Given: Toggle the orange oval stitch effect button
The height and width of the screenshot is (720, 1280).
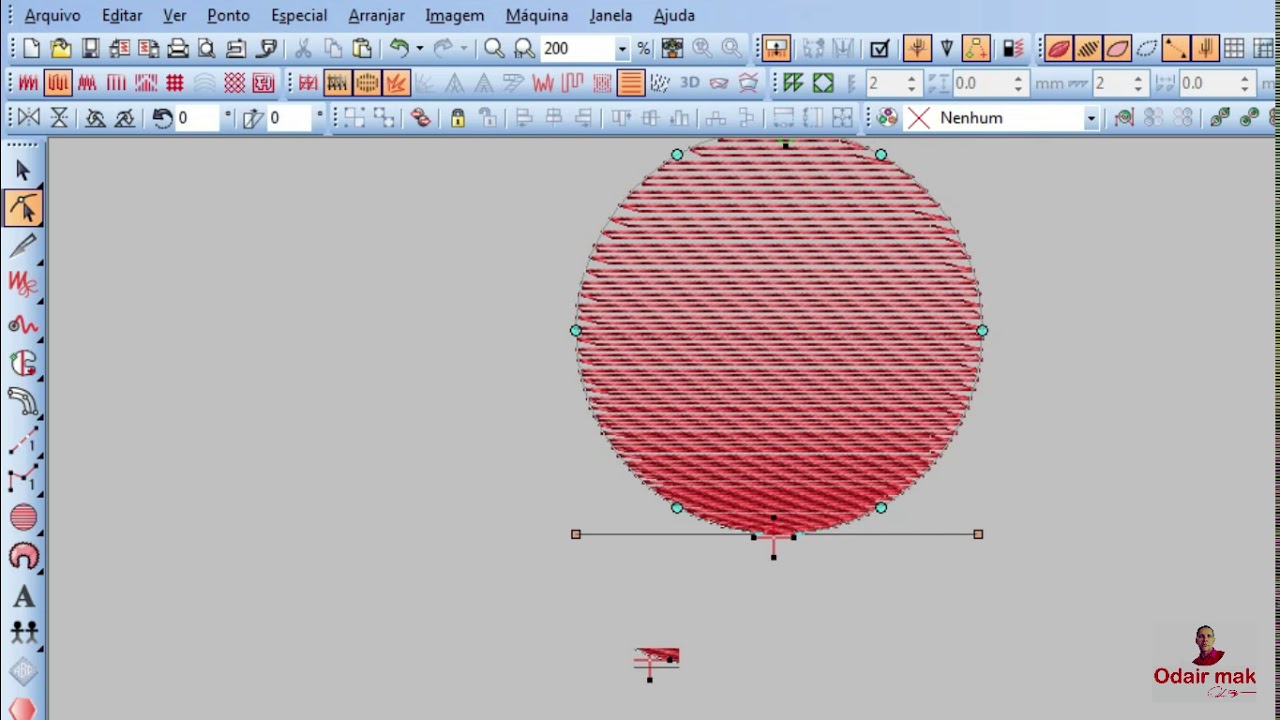Looking at the screenshot, I should click(x=367, y=83).
